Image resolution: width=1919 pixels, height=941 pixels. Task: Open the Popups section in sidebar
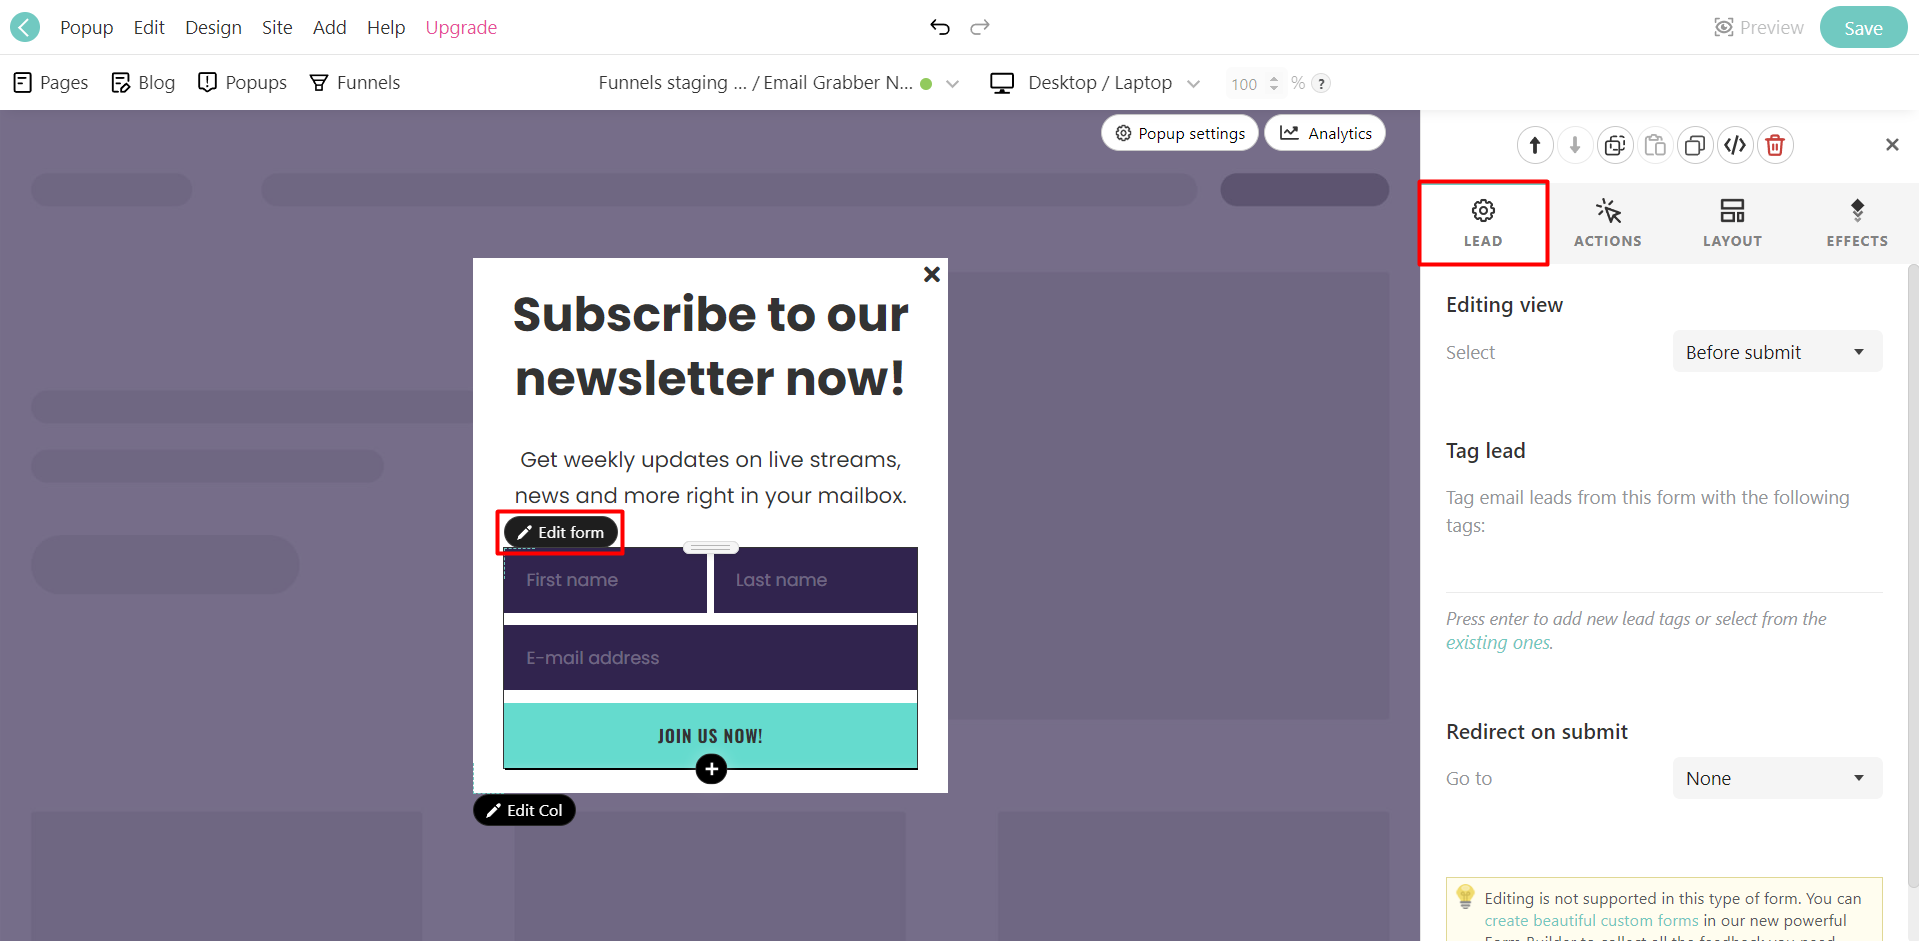coord(242,82)
